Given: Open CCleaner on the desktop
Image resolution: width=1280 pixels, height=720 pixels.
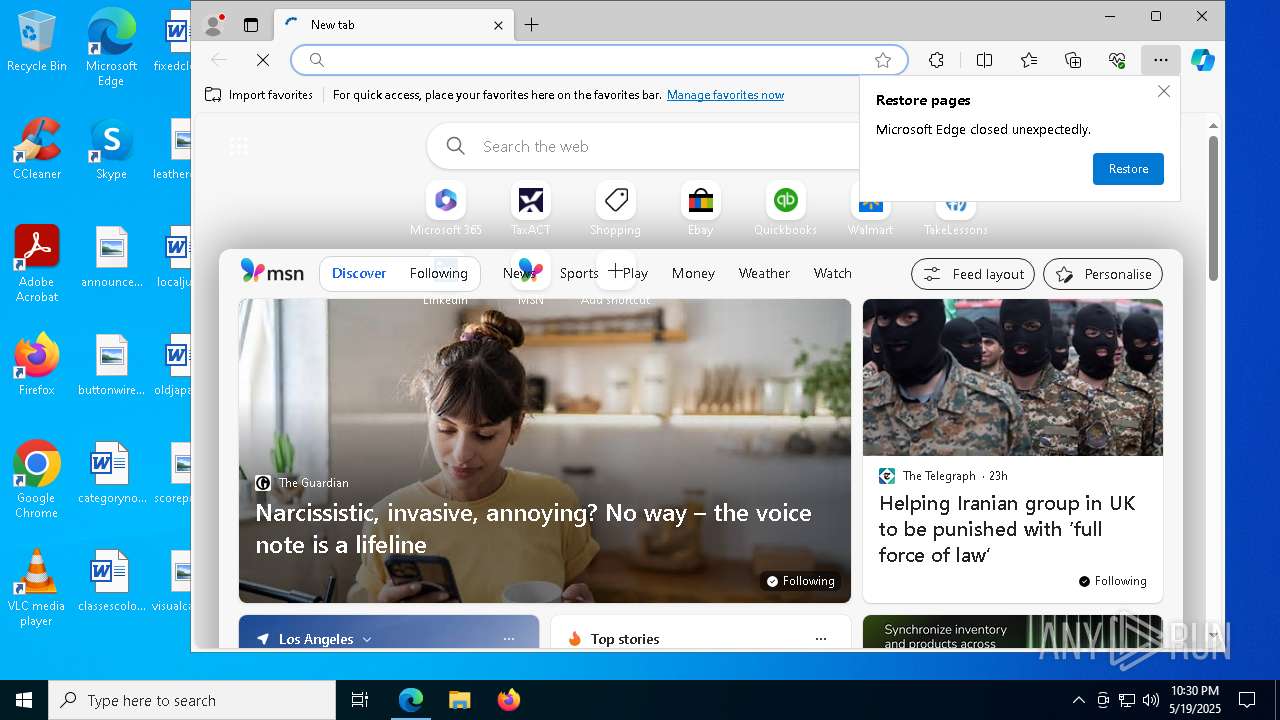Looking at the screenshot, I should (x=37, y=150).
